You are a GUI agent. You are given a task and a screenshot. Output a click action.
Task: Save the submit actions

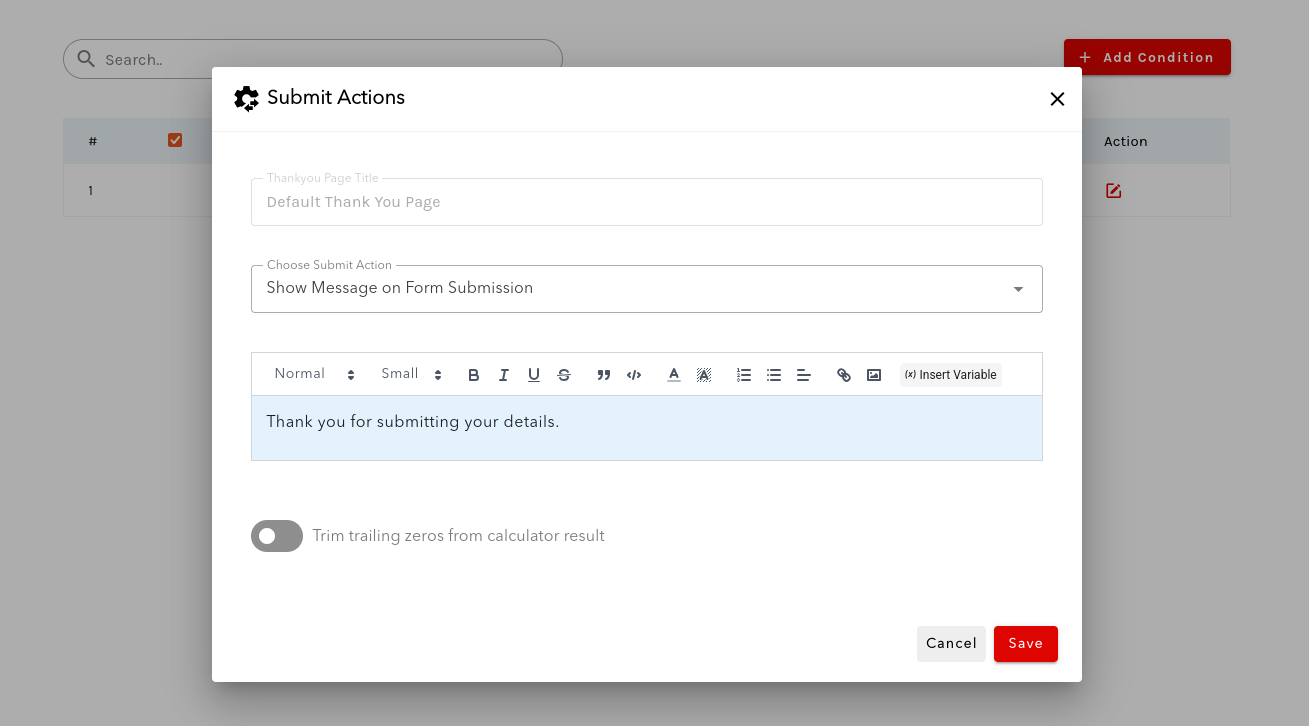click(x=1026, y=644)
